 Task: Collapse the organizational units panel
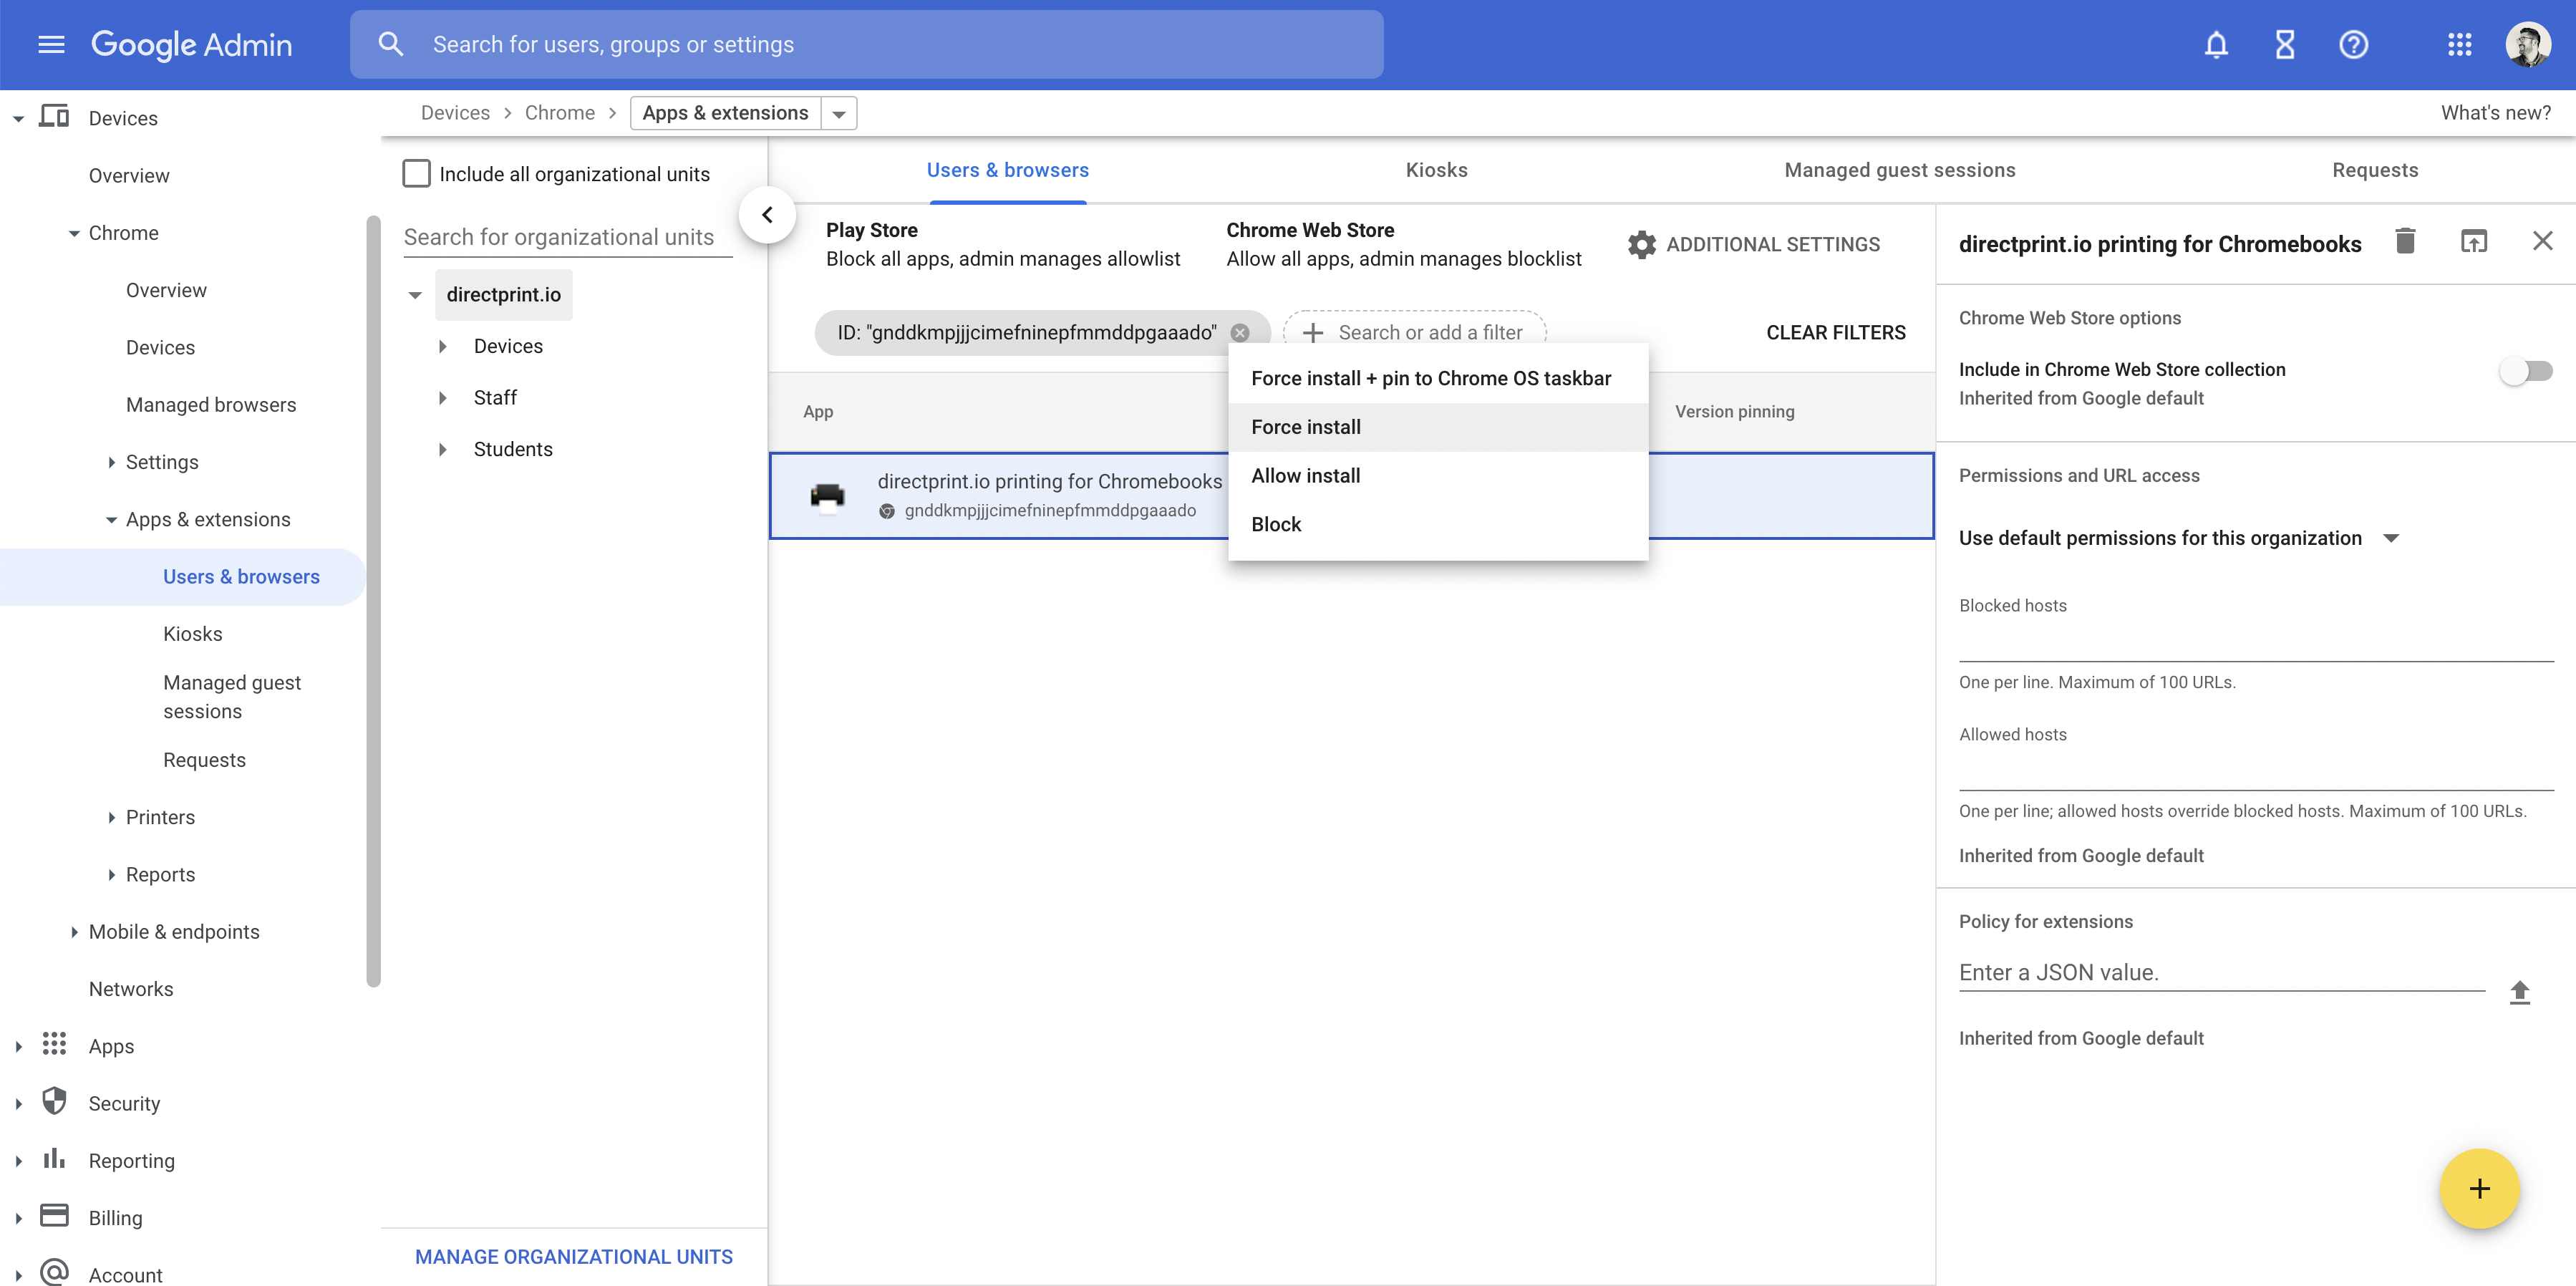[x=767, y=214]
